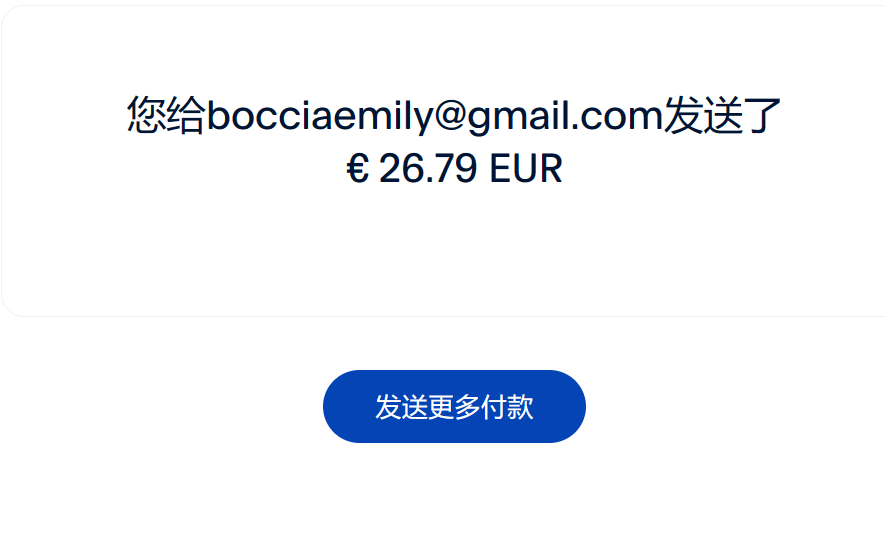The image size is (885, 559).
Task: Click the gmail.com domain in the email
Action: [x=565, y=117]
